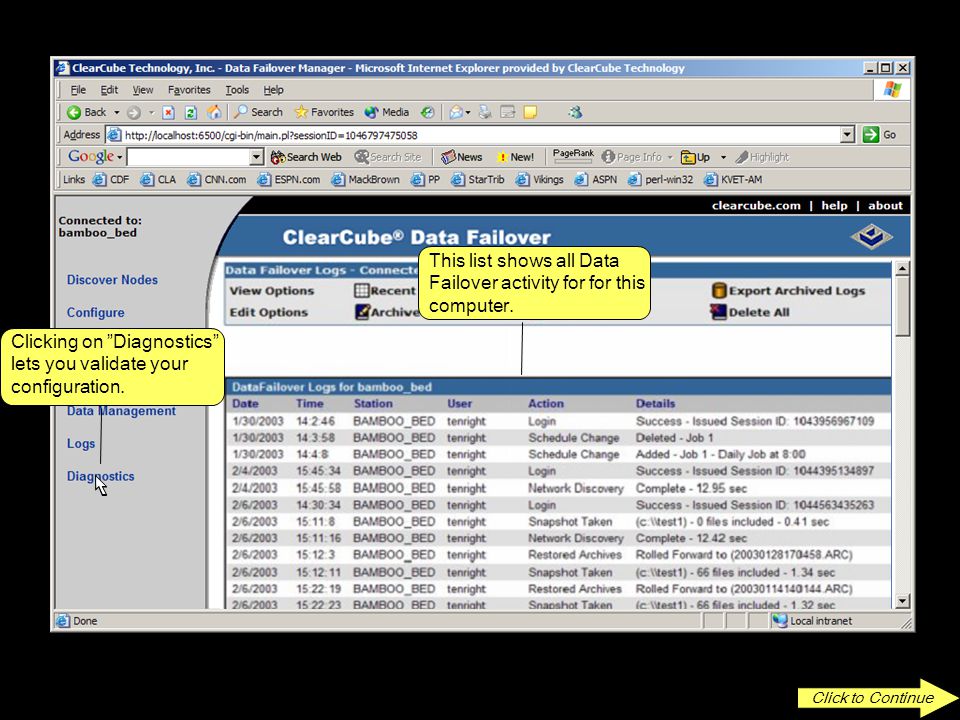Viewport: 960px width, 720px height.
Task: Open the Help menu
Action: (x=273, y=90)
